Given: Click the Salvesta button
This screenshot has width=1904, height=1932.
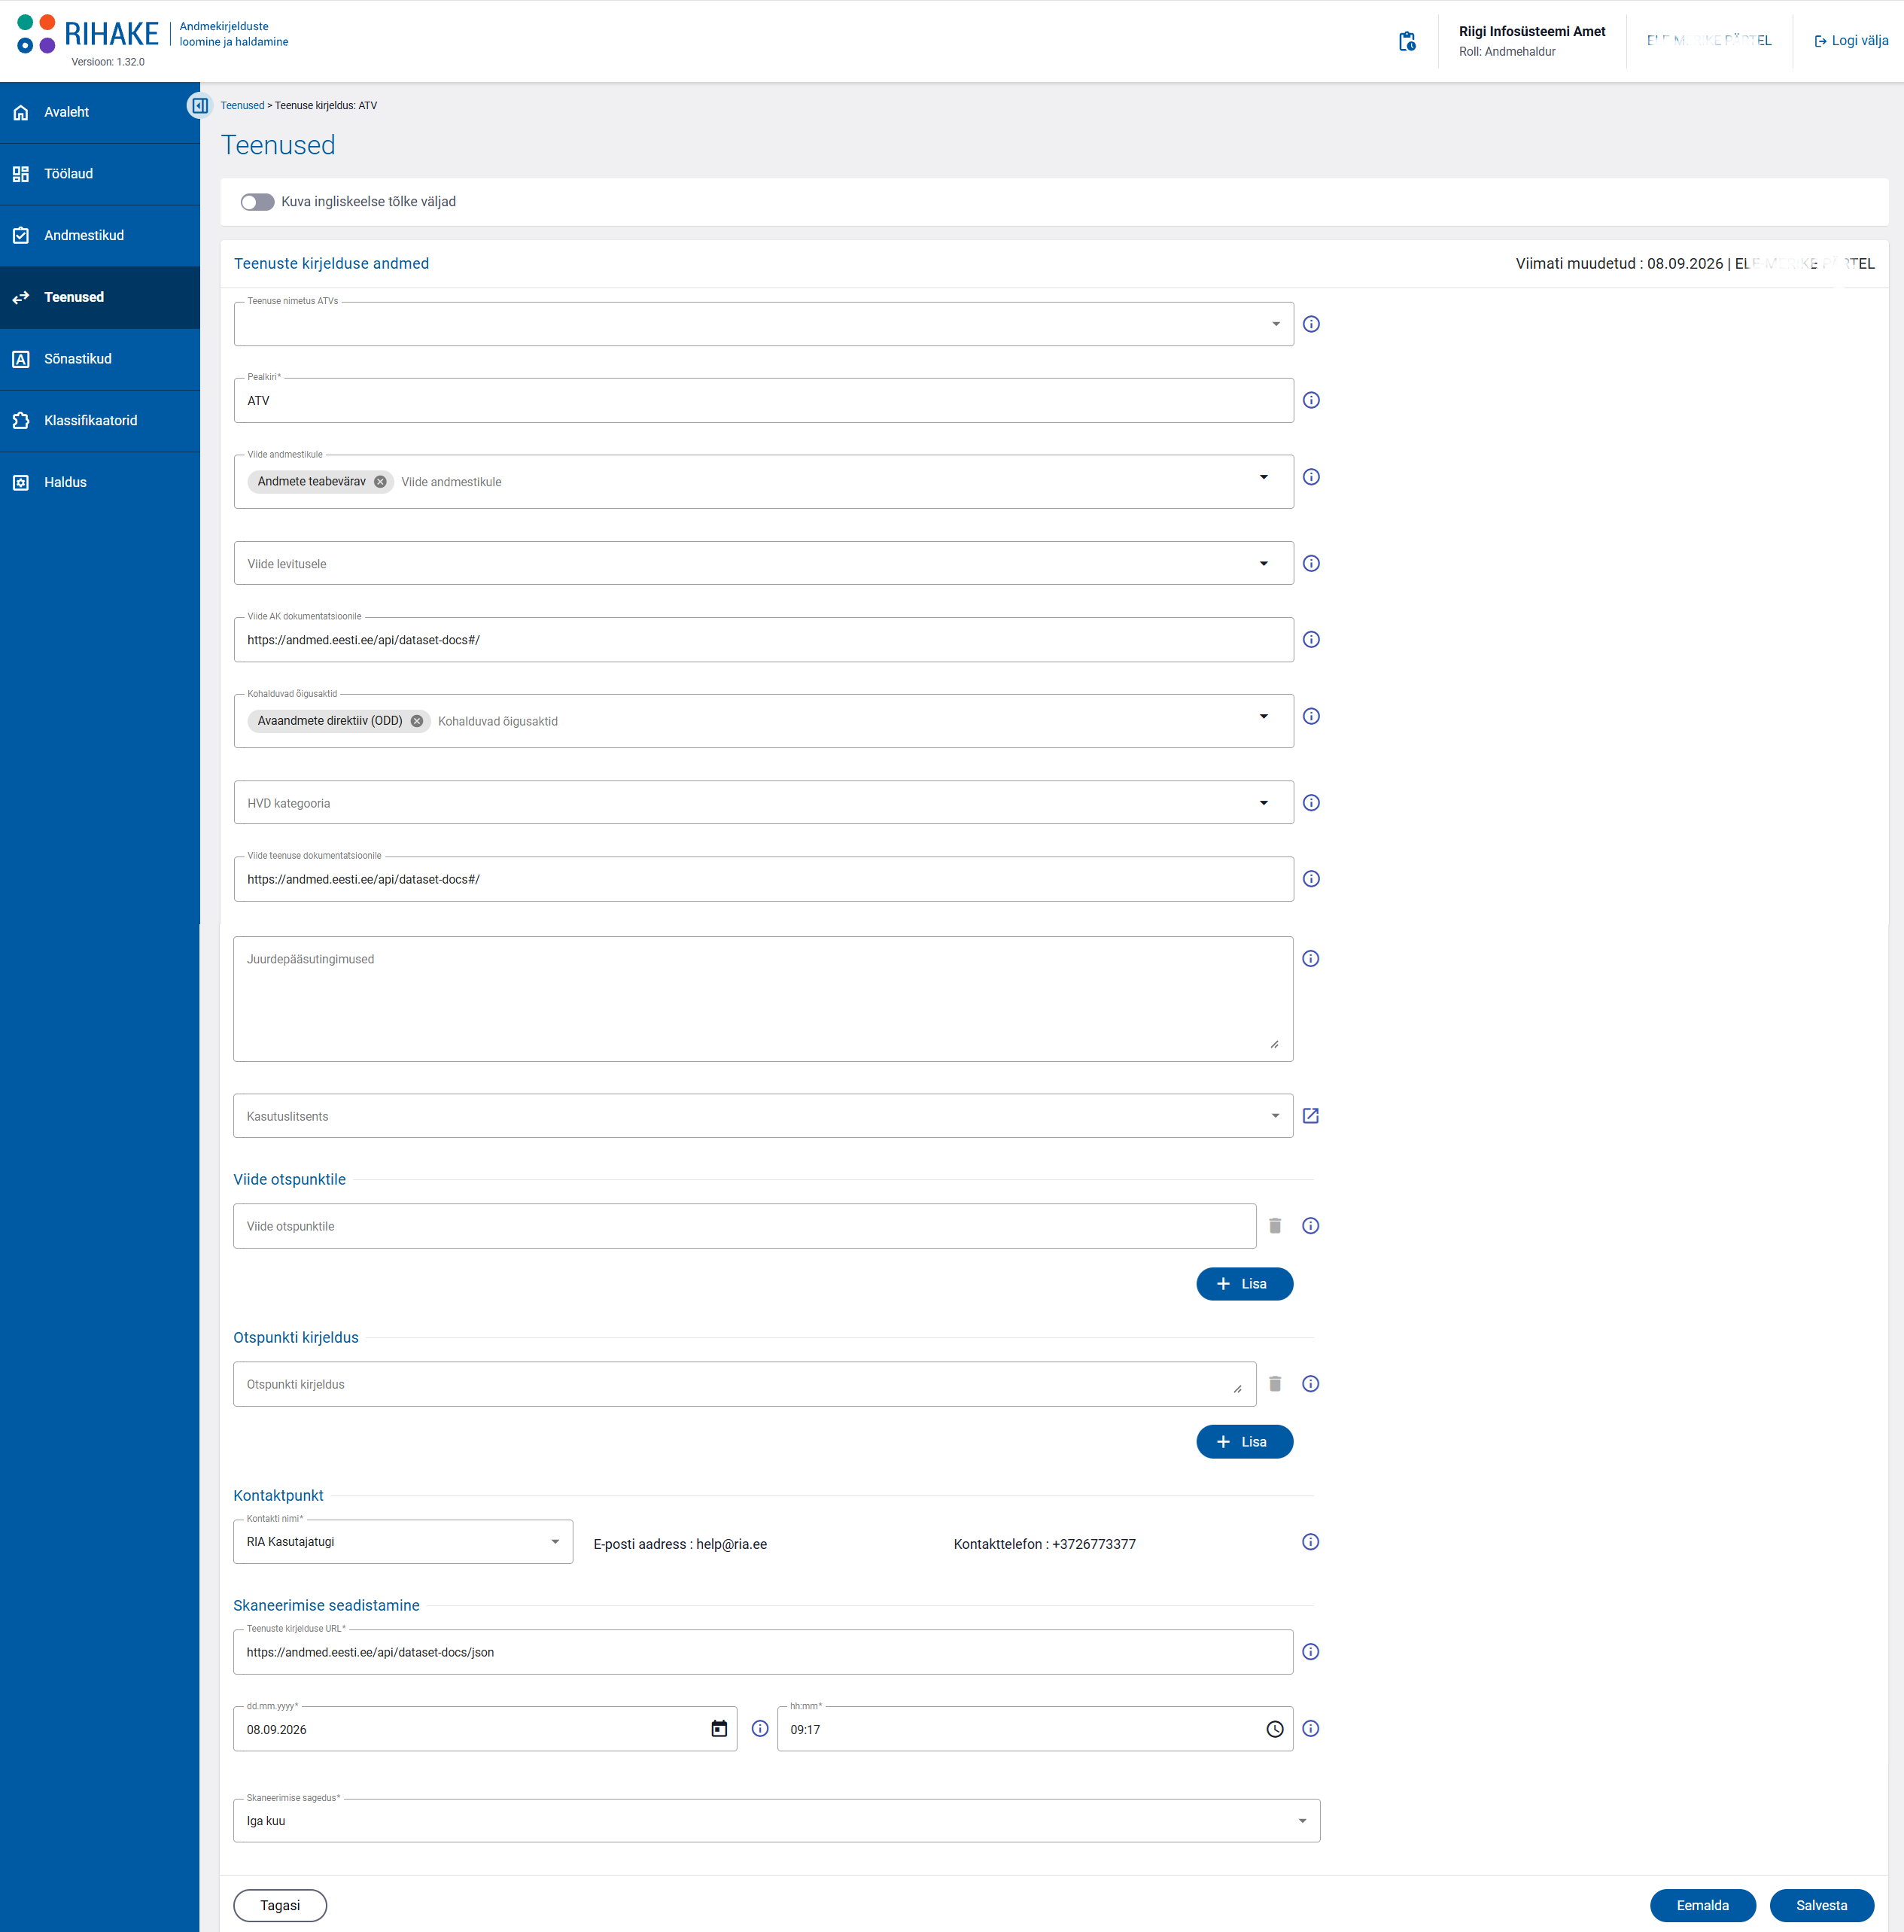Looking at the screenshot, I should [x=1821, y=1904].
